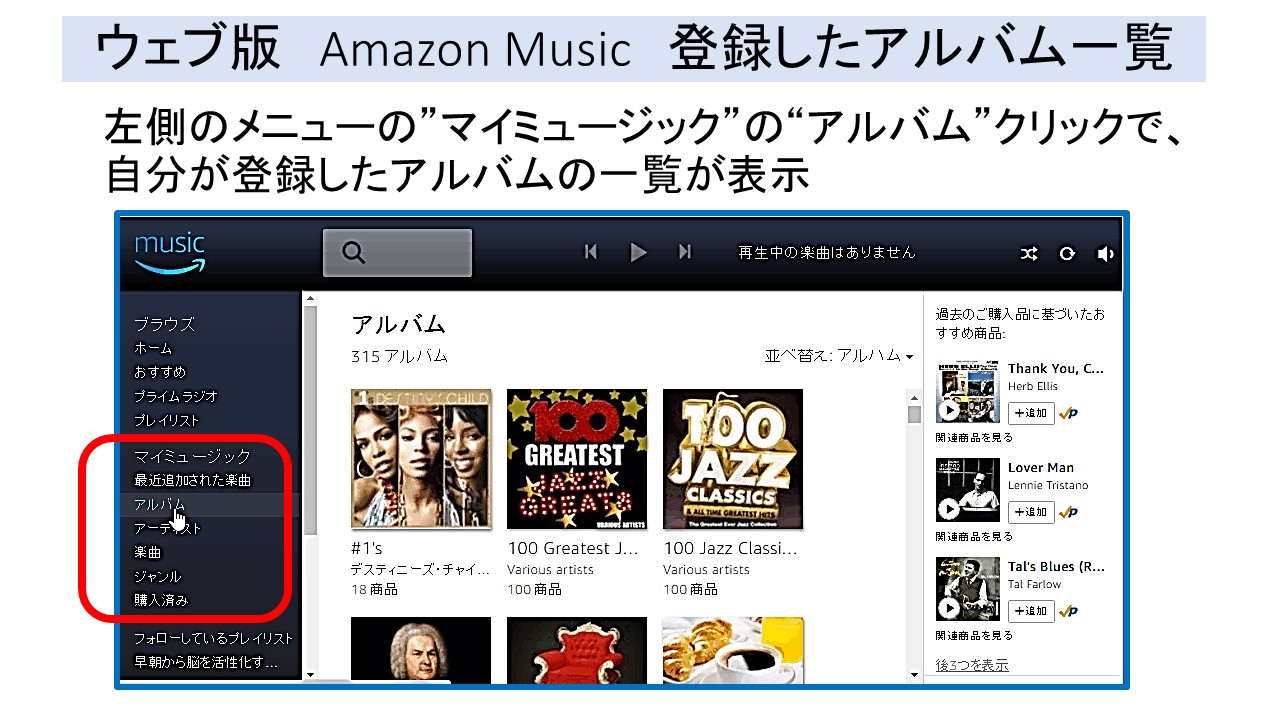The height and width of the screenshot is (720, 1280).
Task: Play preview of Lover Man album
Action: click(x=948, y=510)
